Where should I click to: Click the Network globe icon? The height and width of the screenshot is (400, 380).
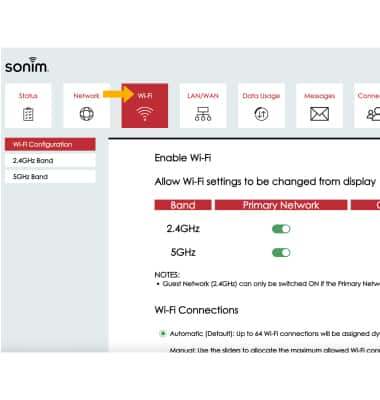pos(87,114)
